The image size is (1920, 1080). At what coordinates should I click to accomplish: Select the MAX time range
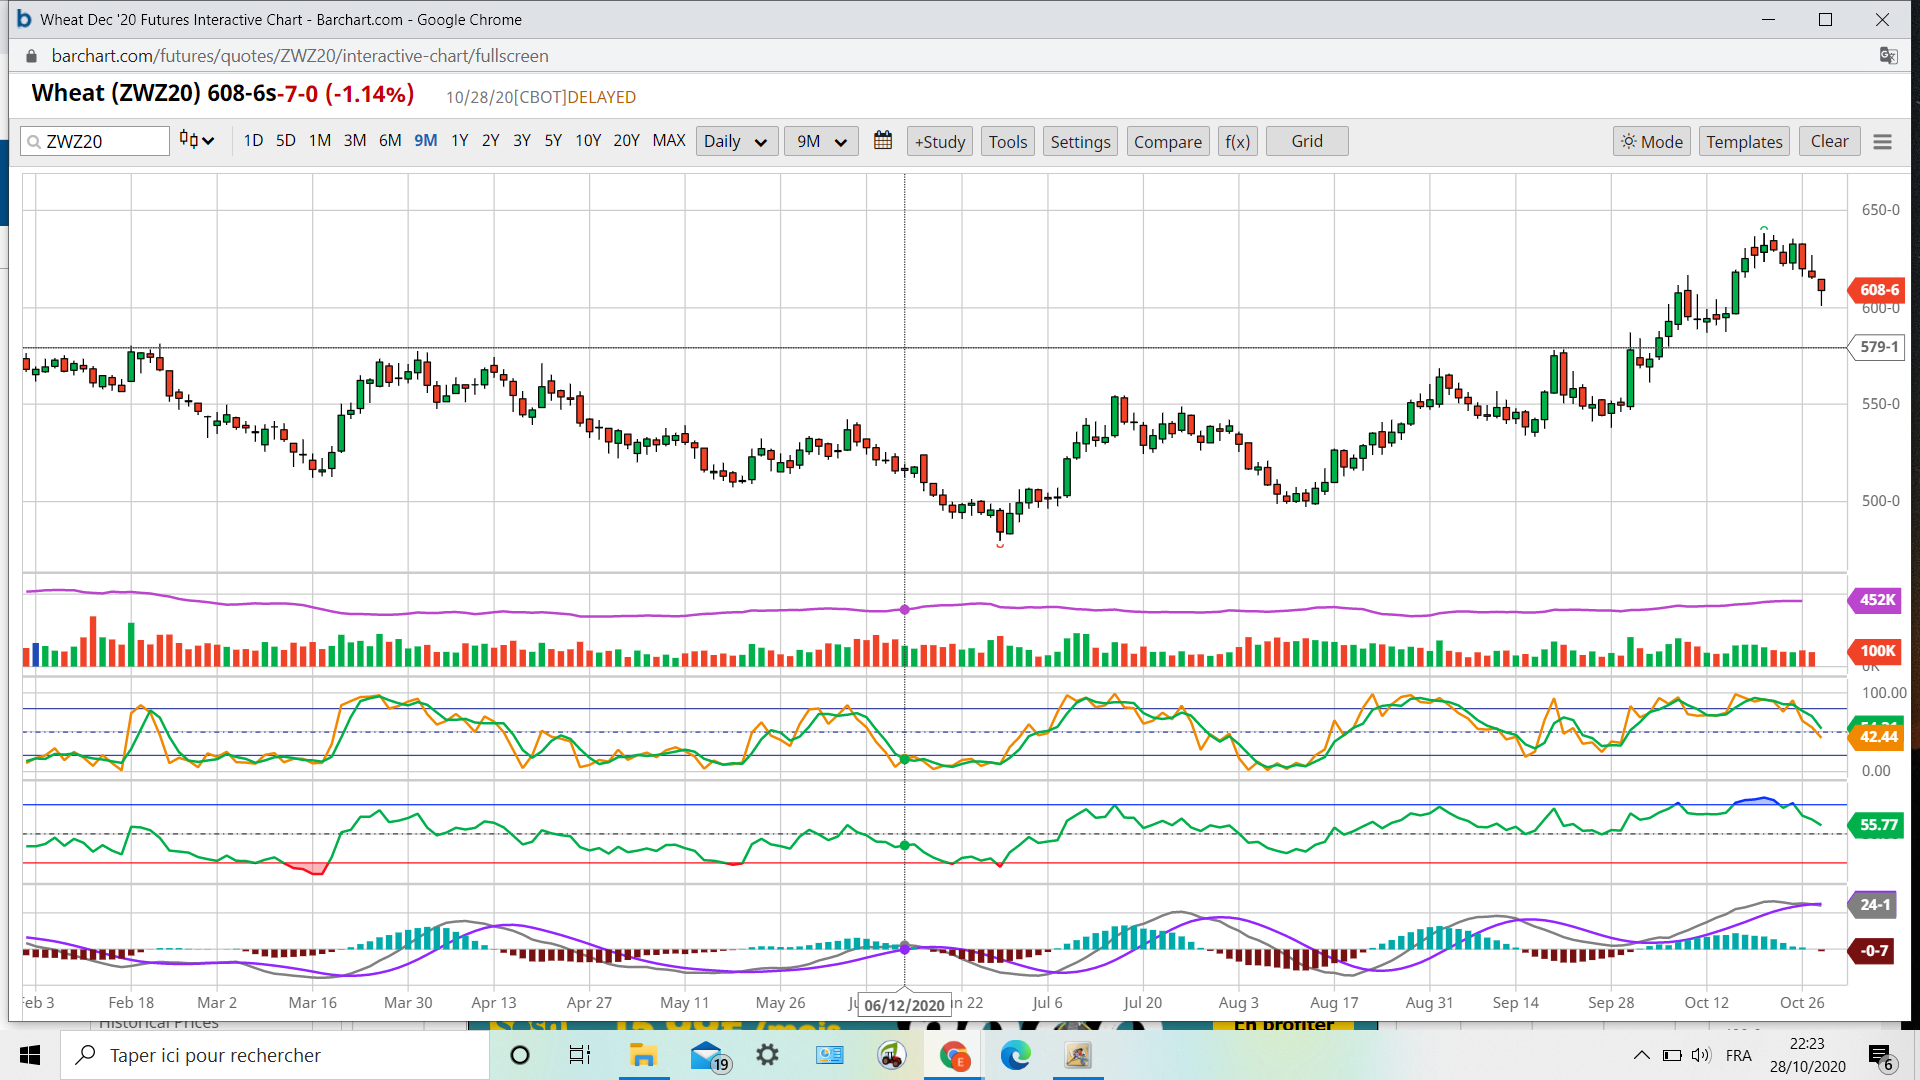click(669, 140)
